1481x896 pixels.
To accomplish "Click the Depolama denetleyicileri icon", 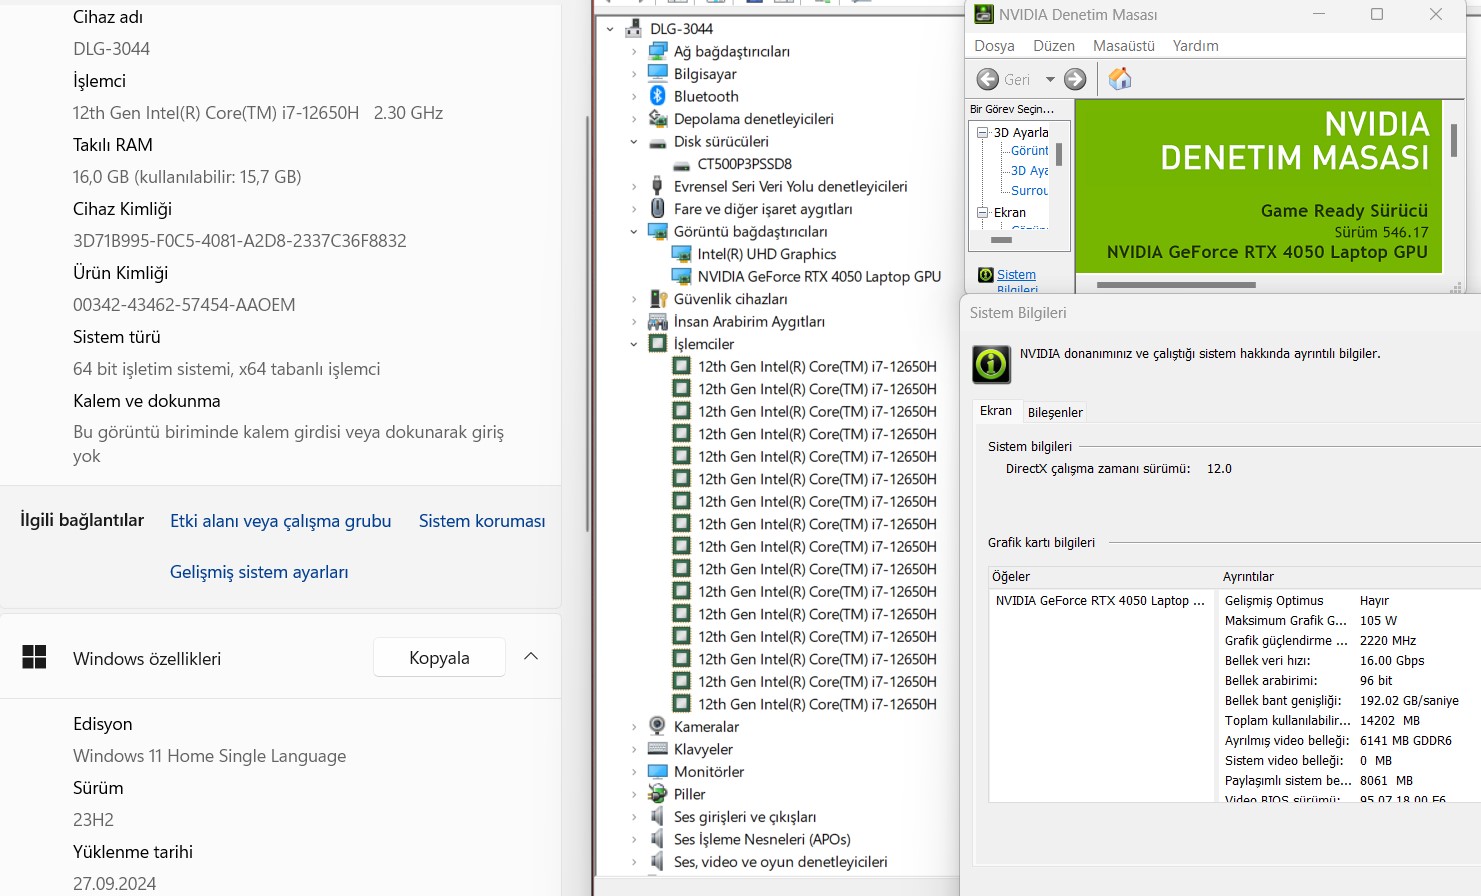I will coord(657,118).
